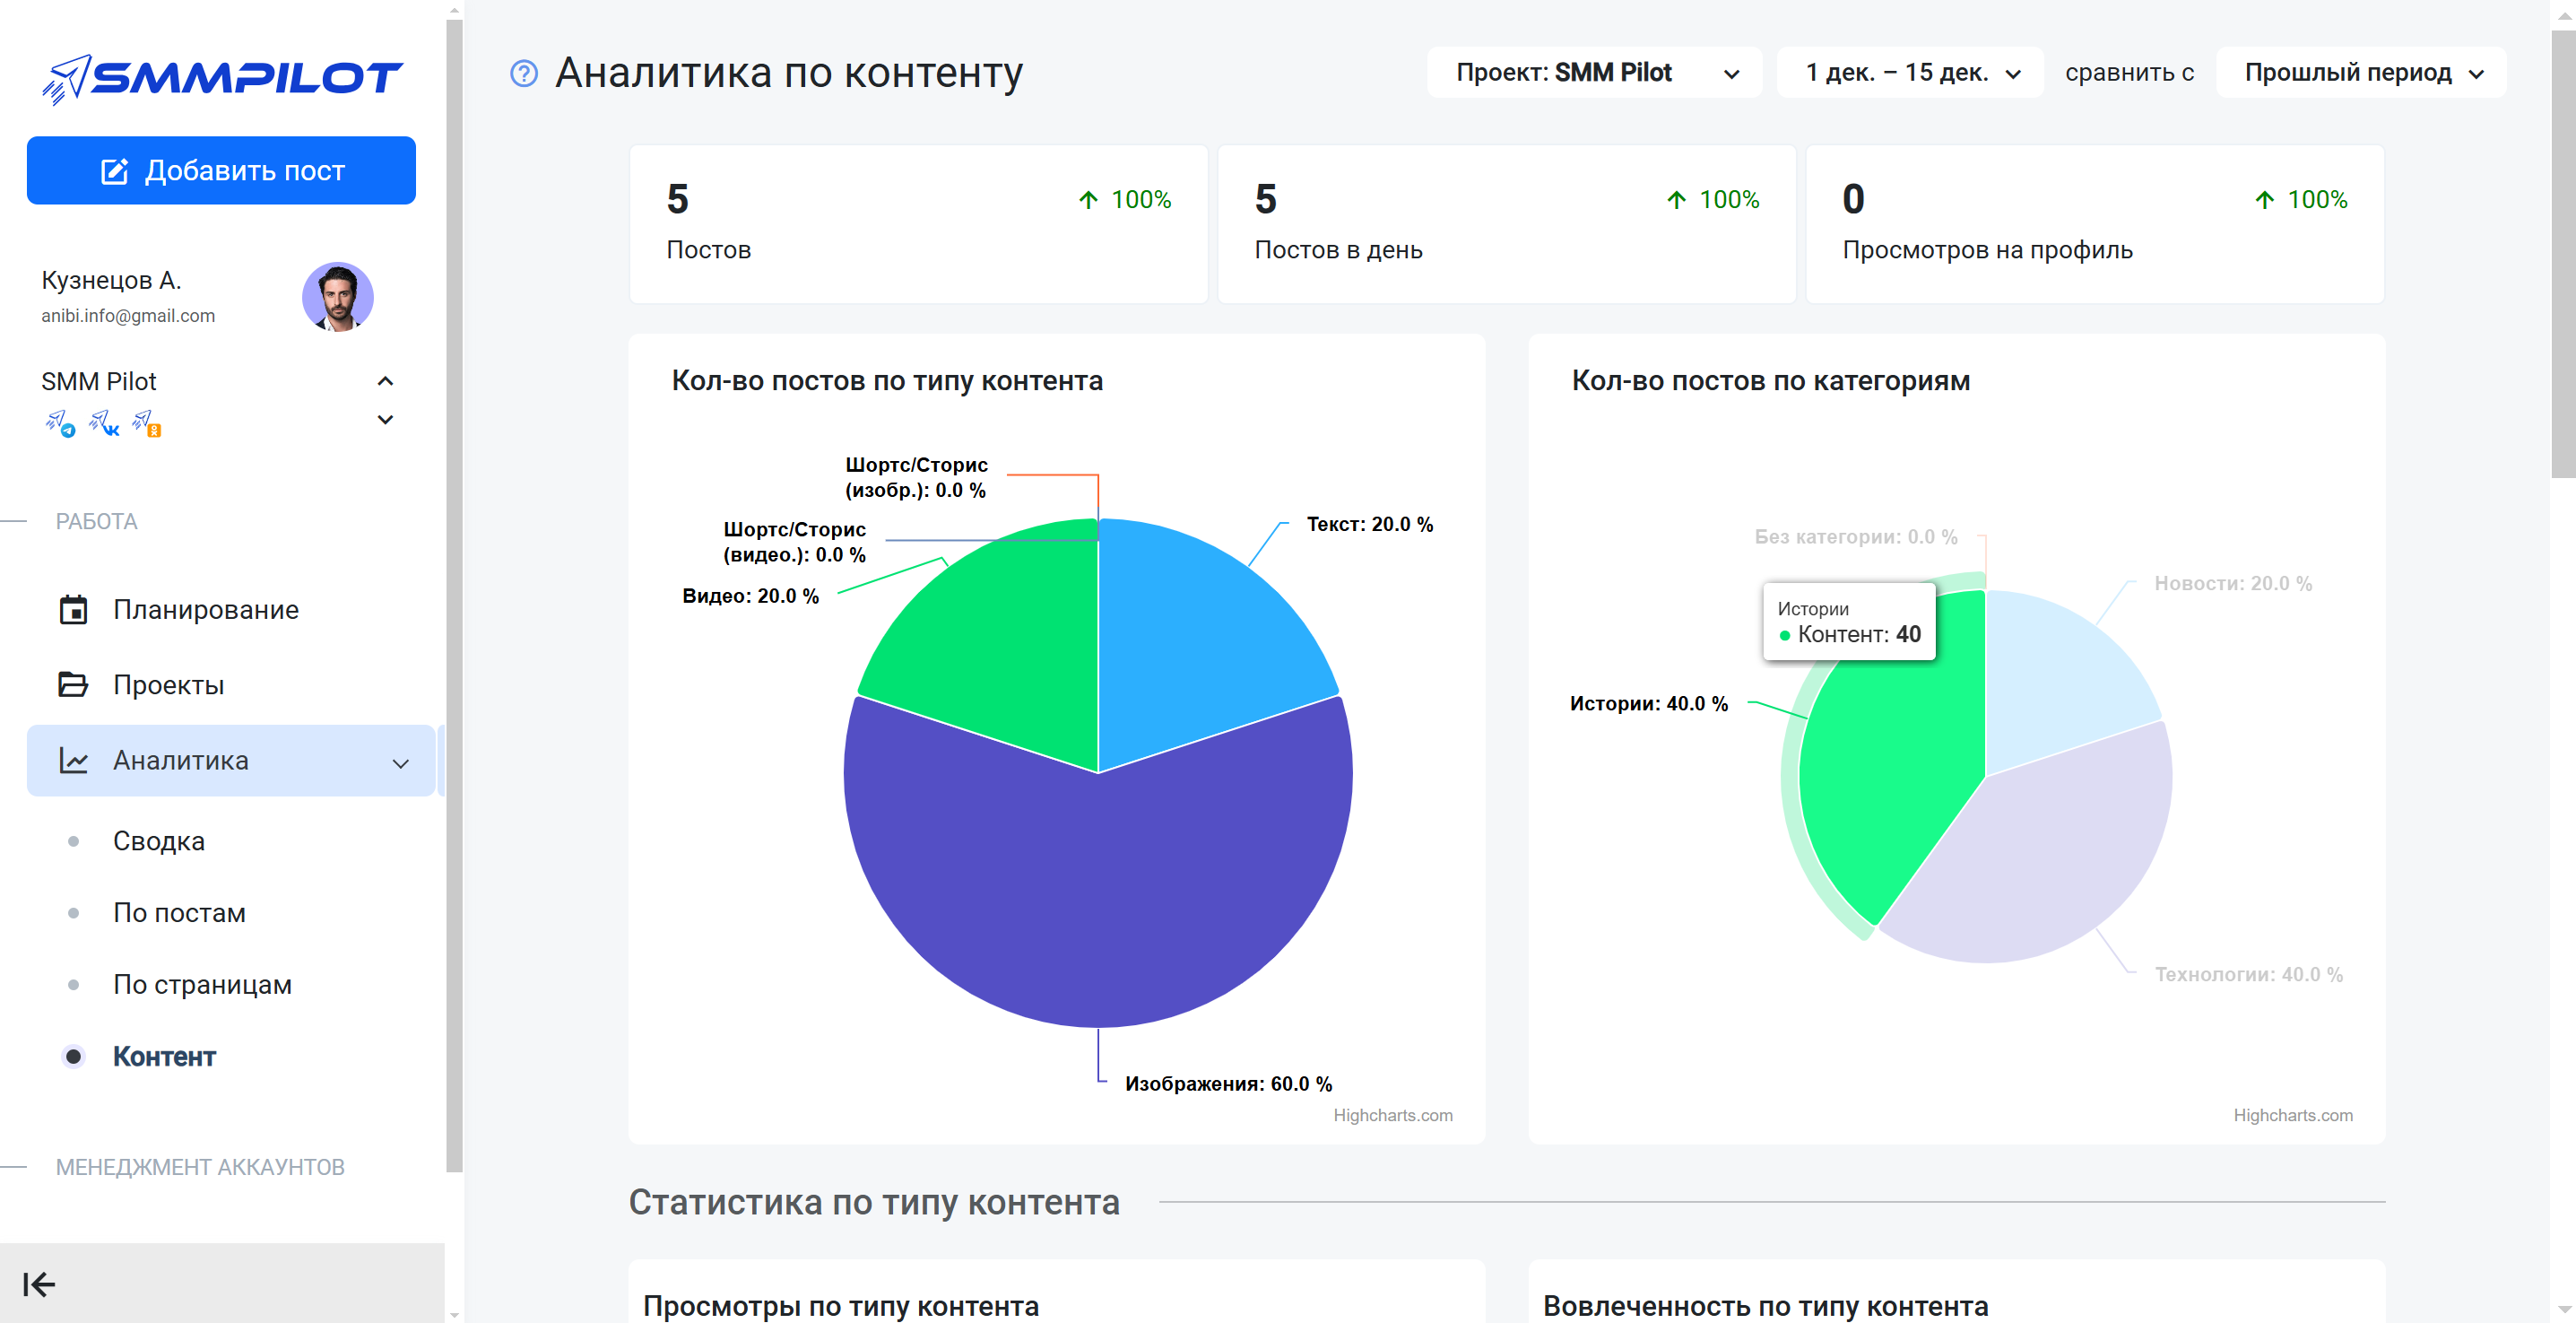
Task: Click the help question mark icon
Action: point(524,73)
